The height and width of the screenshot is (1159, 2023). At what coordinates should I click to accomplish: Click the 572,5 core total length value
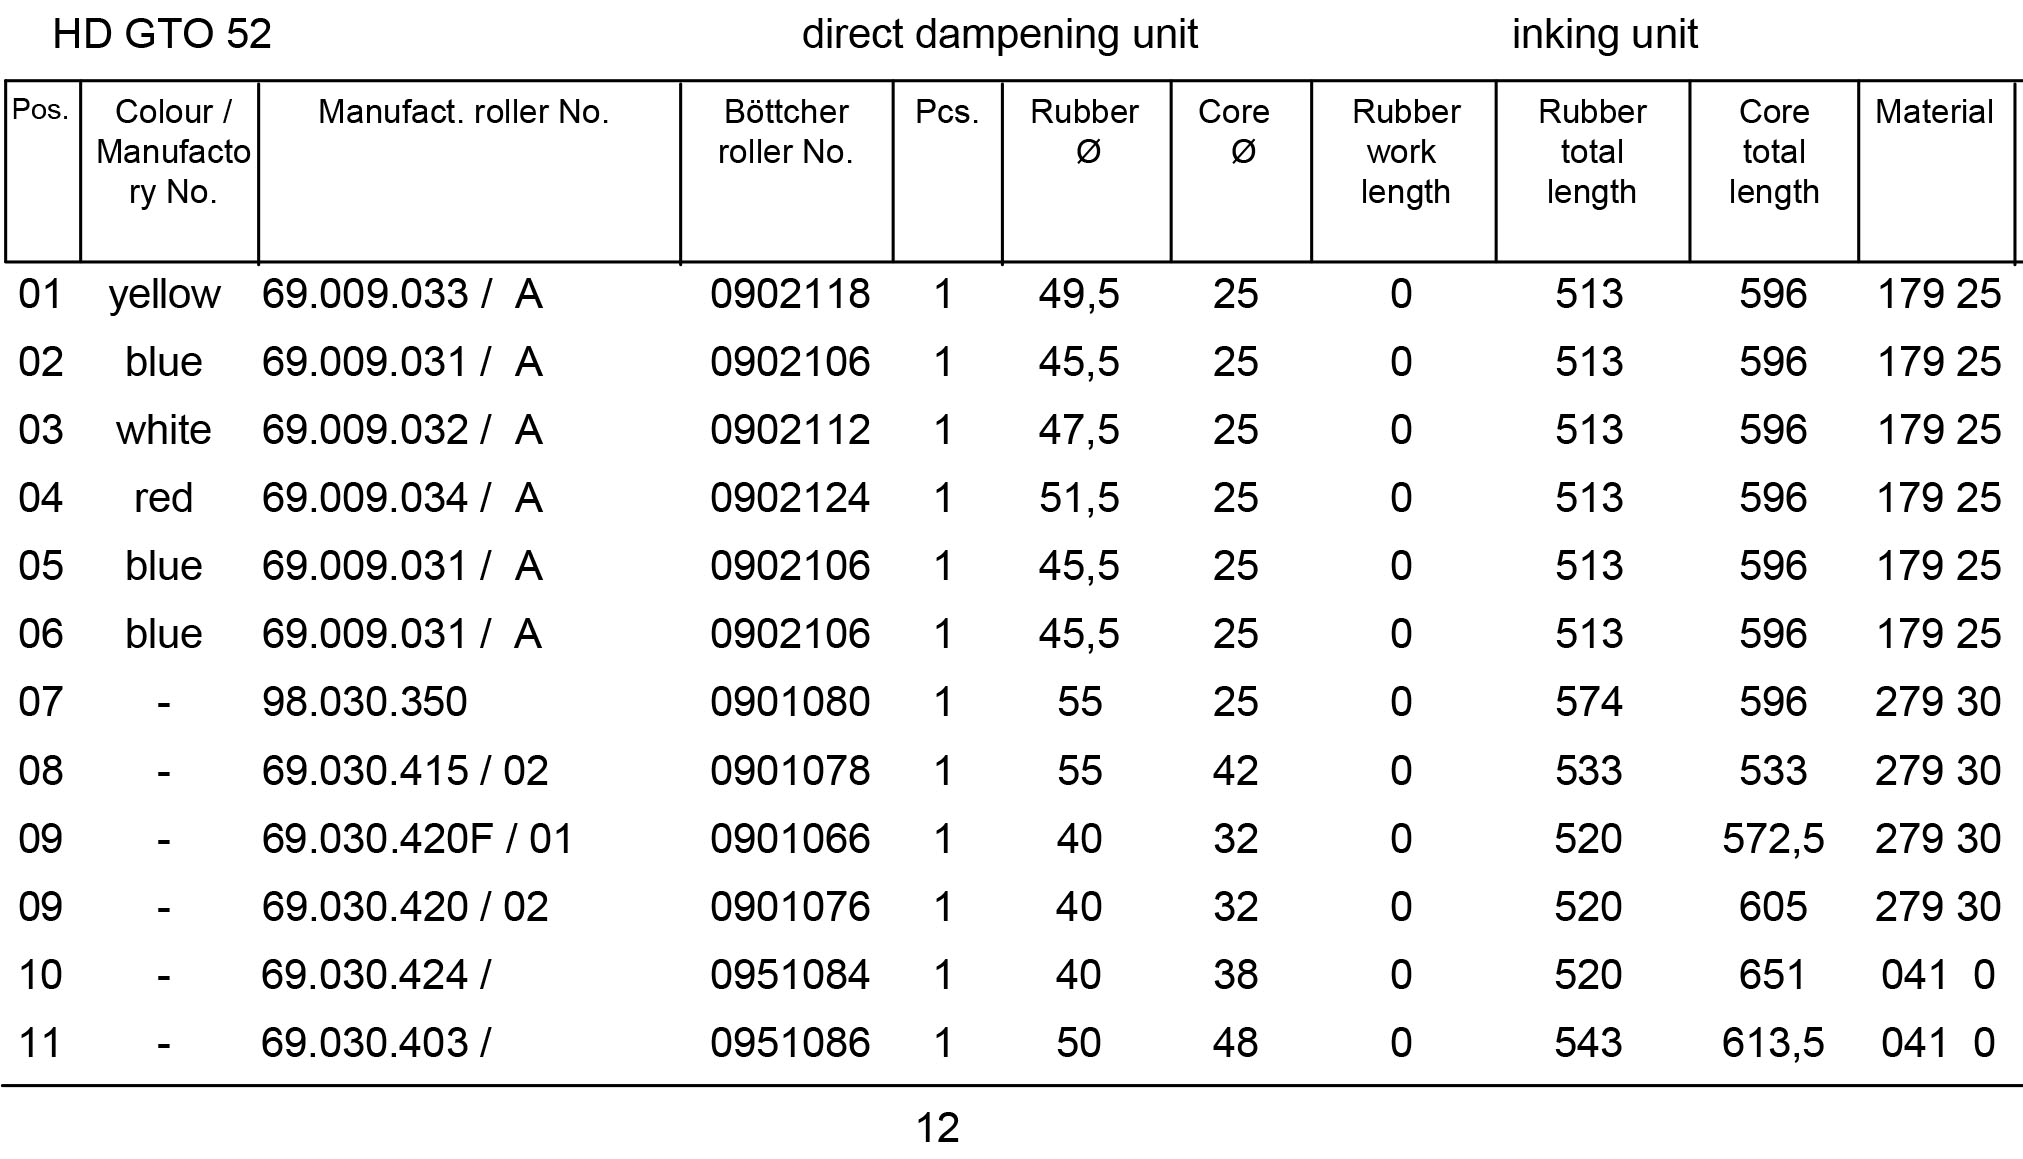coord(1772,838)
